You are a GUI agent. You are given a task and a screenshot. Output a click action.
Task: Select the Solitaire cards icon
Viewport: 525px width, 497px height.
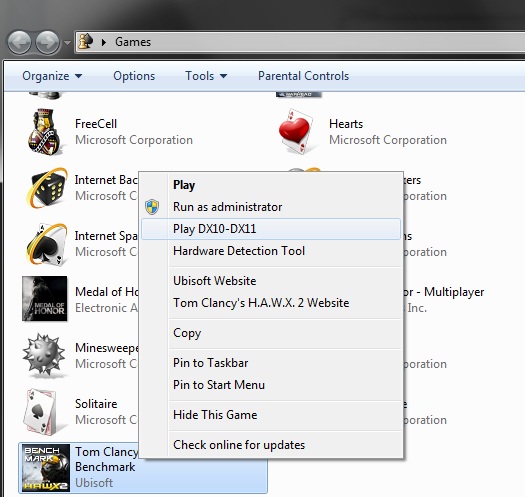coord(41,411)
